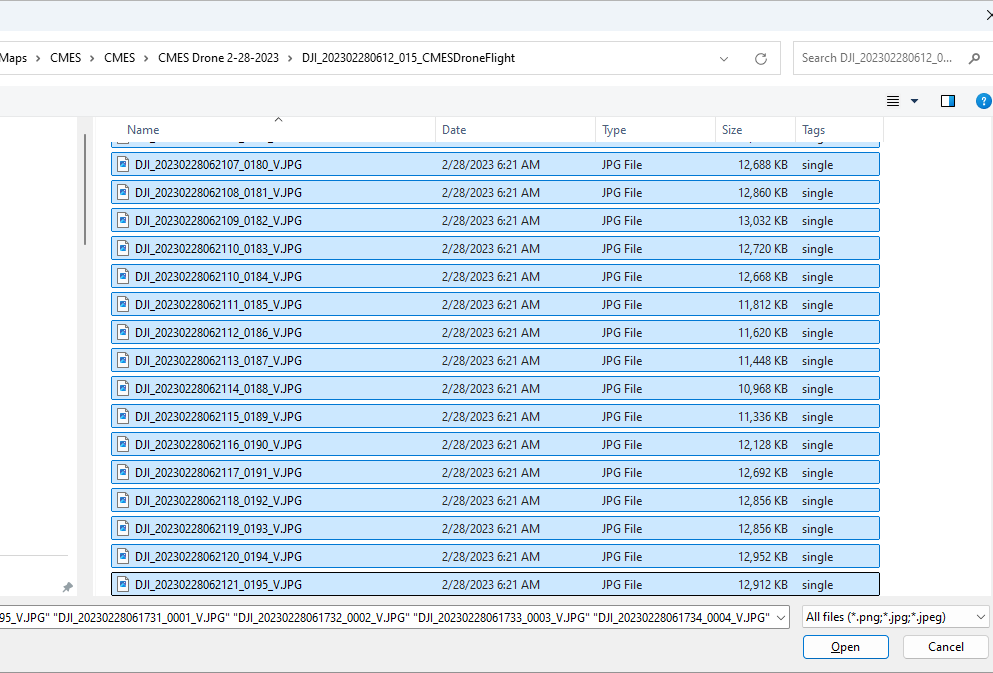Image resolution: width=993 pixels, height=673 pixels.
Task: Click the search magnifier icon
Action: (974, 59)
